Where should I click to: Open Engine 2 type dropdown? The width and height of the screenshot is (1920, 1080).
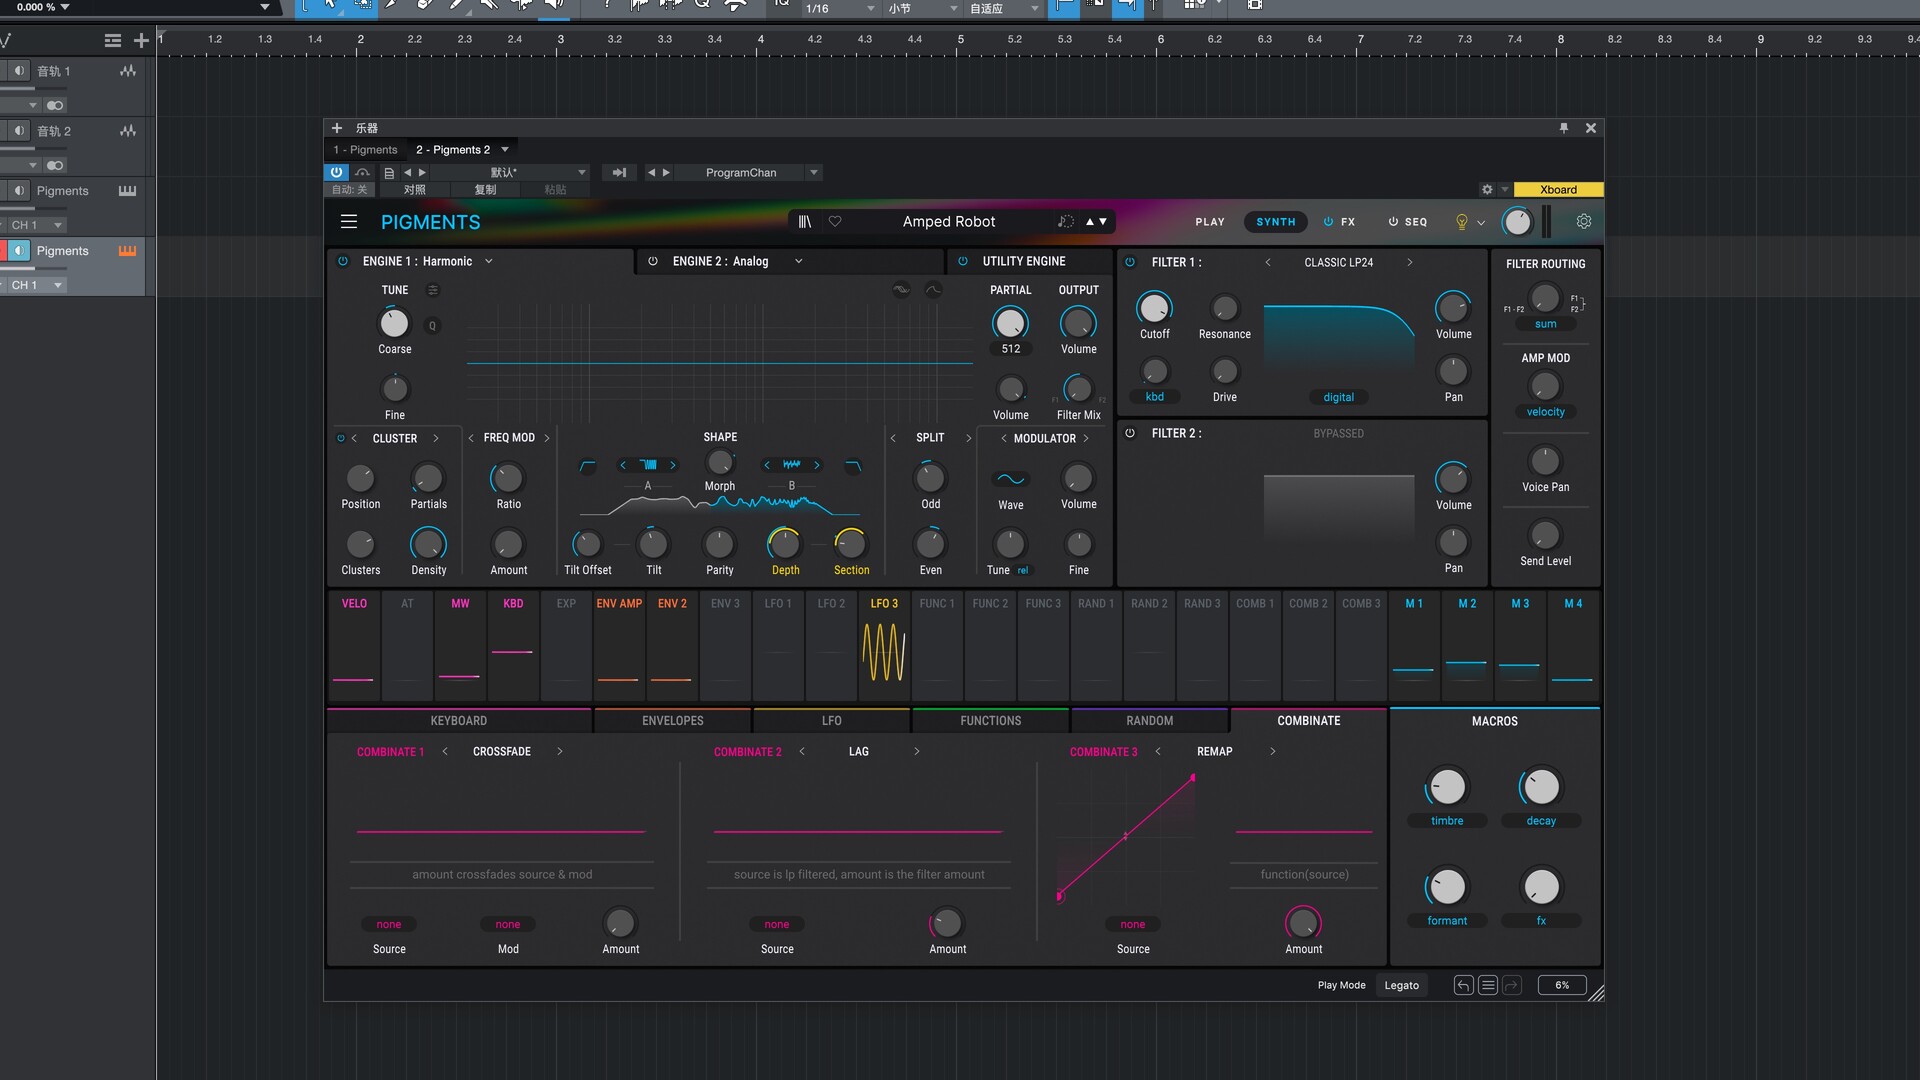tap(799, 261)
